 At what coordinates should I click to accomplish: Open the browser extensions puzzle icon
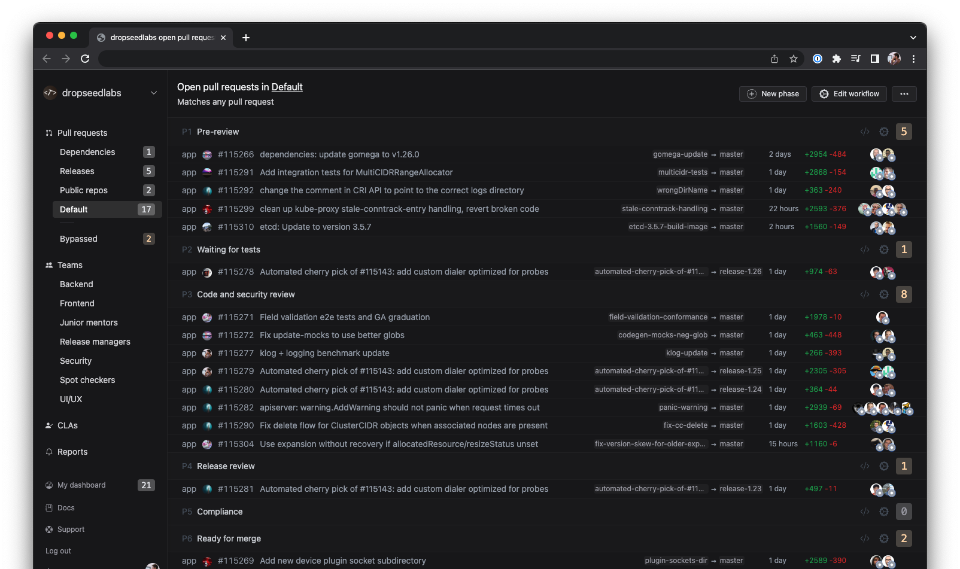click(x=836, y=59)
